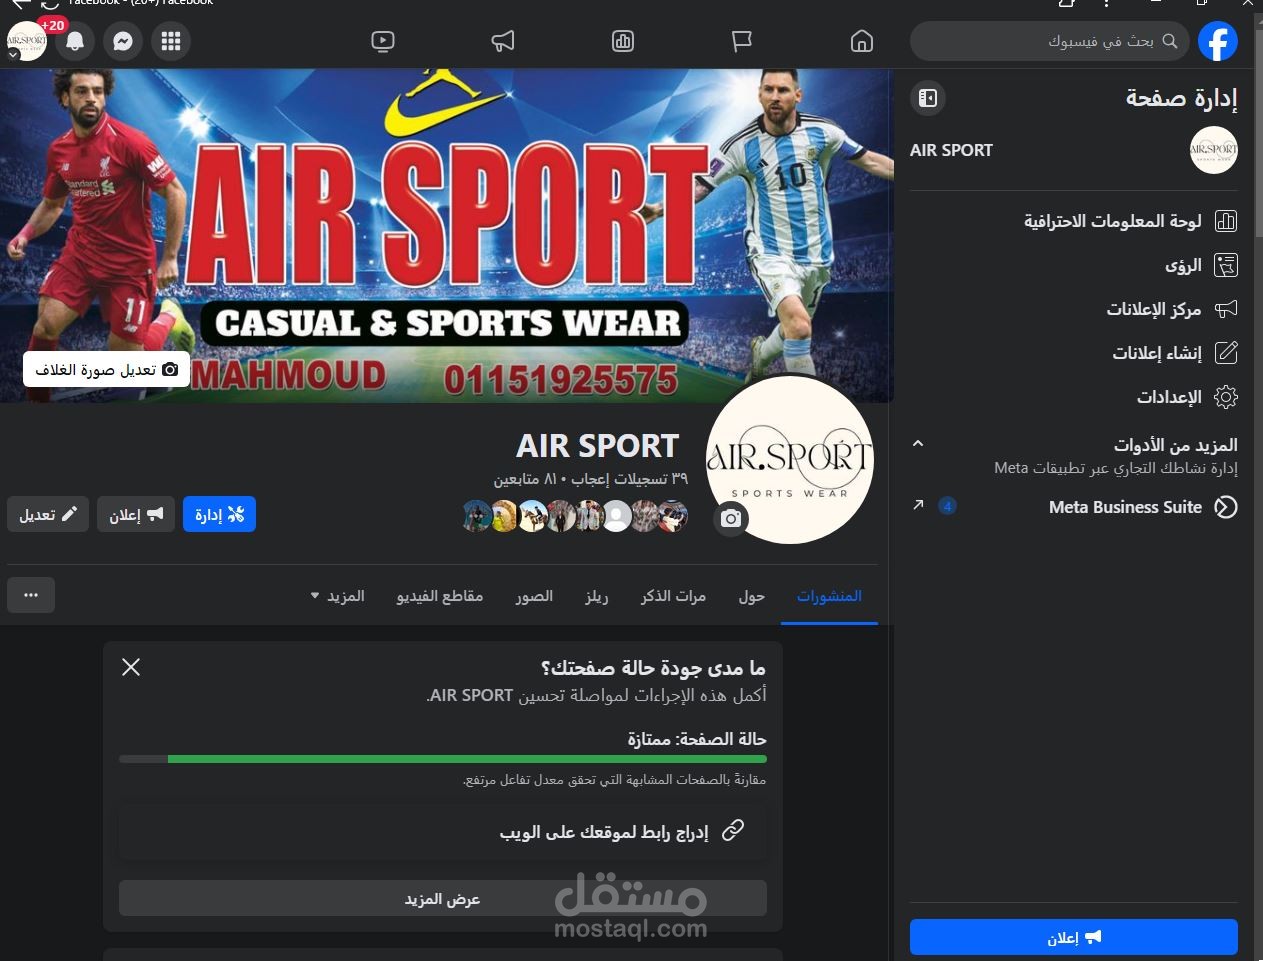Screen dimensions: 1263x961
Task: Open the Ad Center megaphone icon in top bar
Action: (x=503, y=41)
